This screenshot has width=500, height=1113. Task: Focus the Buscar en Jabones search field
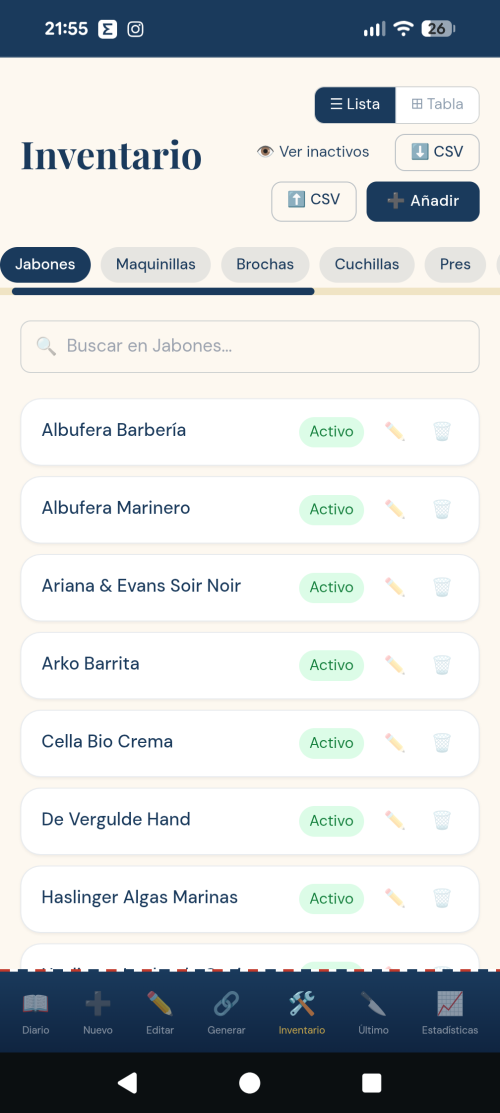(249, 346)
